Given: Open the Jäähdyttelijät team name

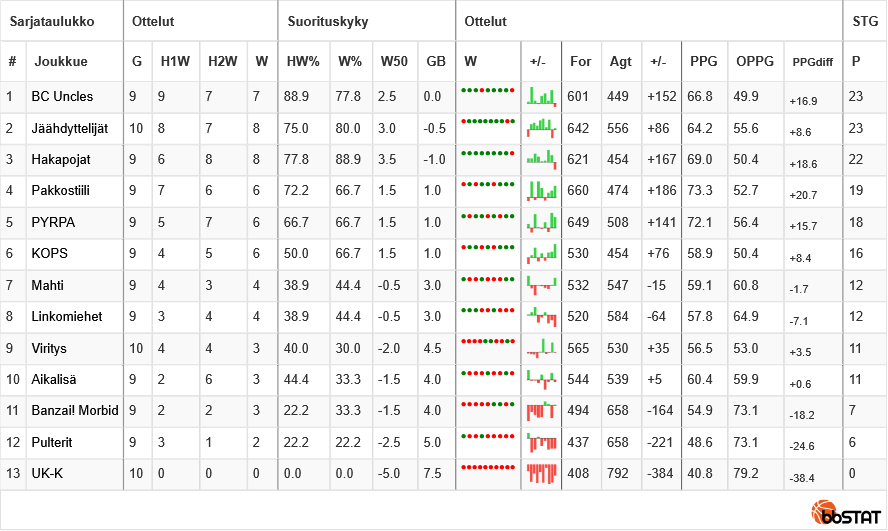Looking at the screenshot, I should pyautogui.click(x=69, y=129).
